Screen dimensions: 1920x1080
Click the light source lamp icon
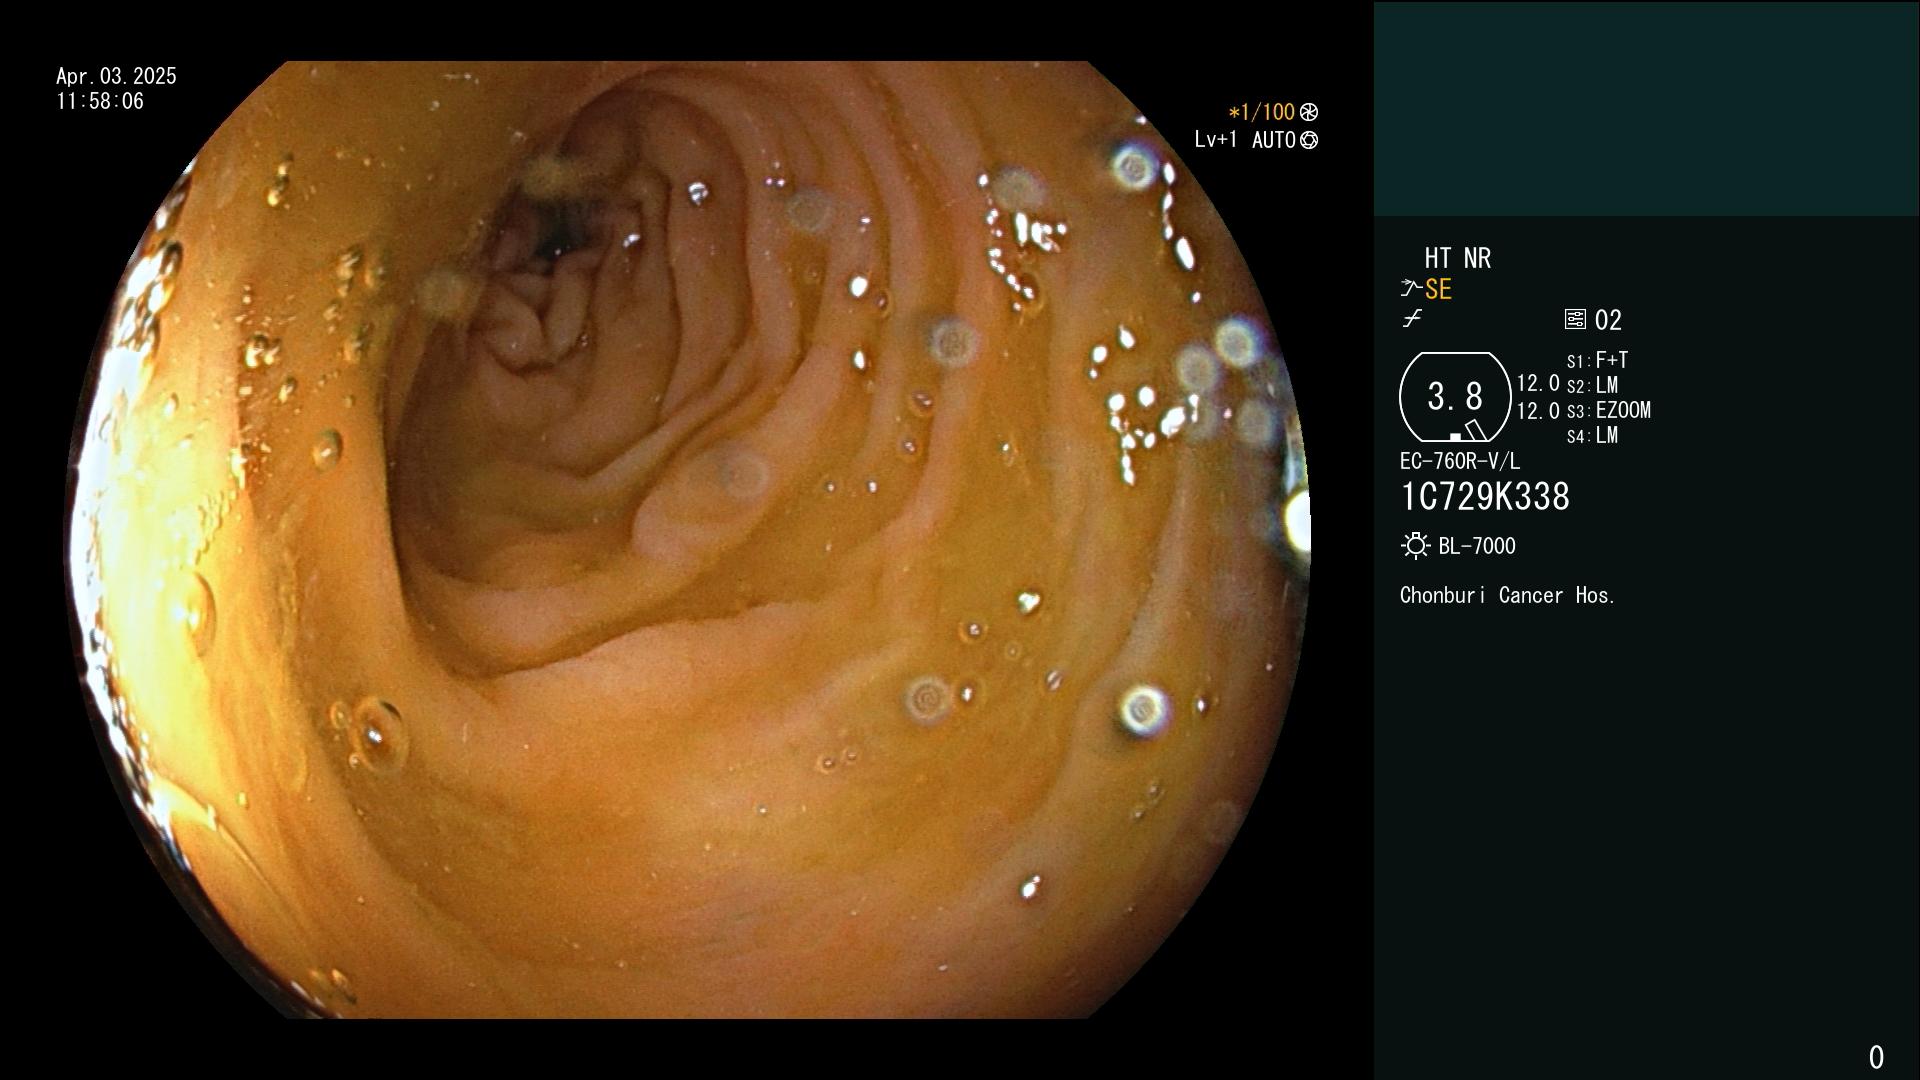coord(1415,545)
